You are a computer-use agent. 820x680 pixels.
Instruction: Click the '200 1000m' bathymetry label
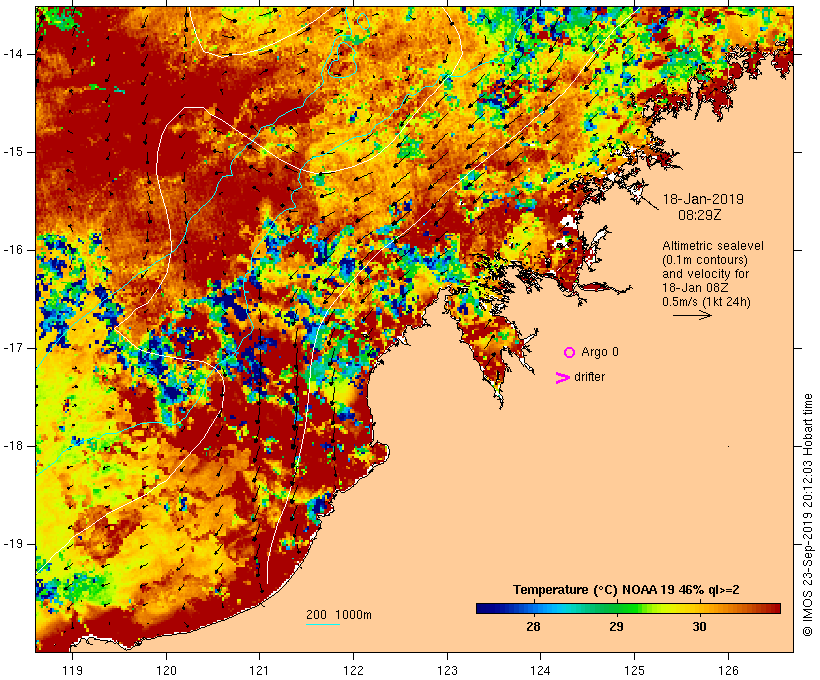click(339, 615)
